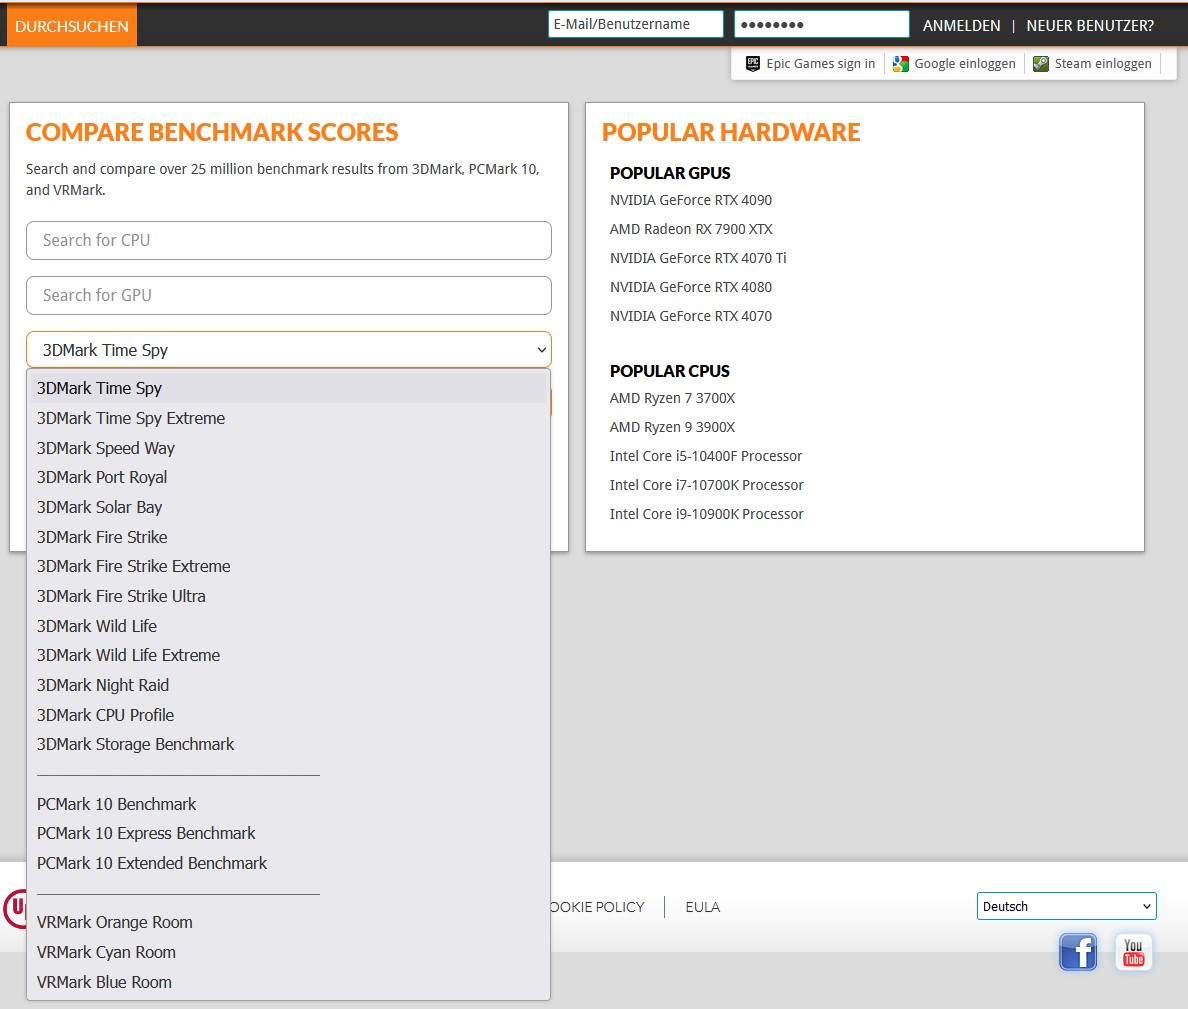Select 3DMark Night Raid benchmark
The image size is (1188, 1009).
coord(289,685)
